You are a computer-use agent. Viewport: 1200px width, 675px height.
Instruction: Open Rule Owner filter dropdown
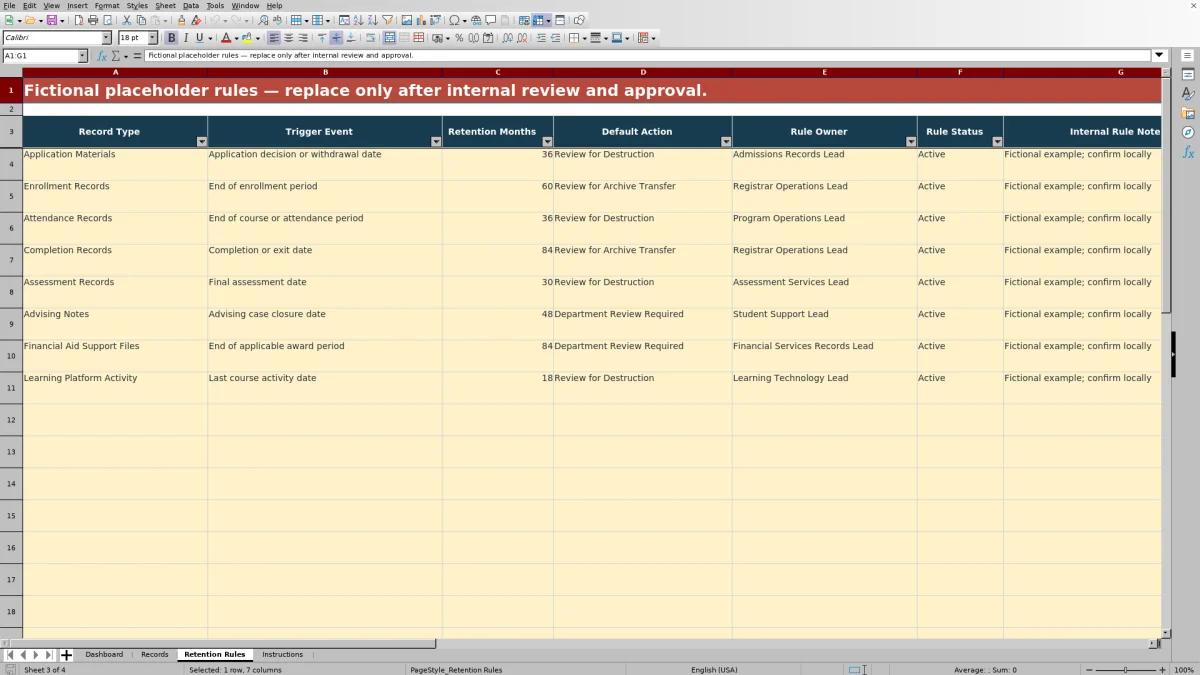911,142
